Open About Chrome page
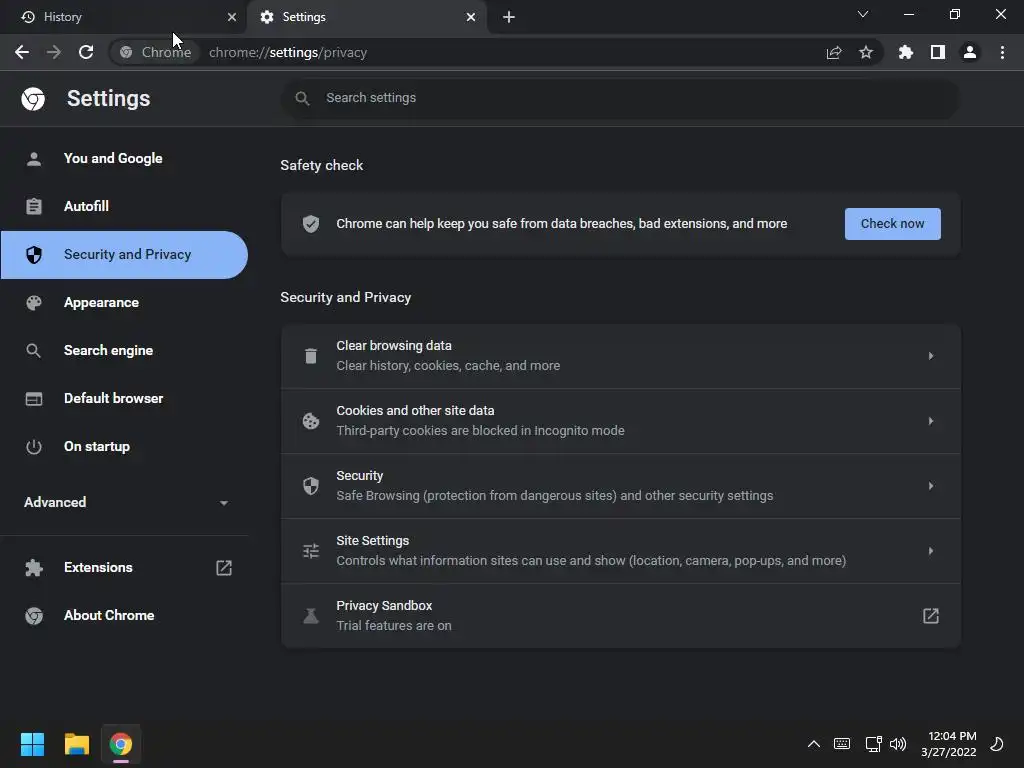This screenshot has height=768, width=1024. [x=124, y=615]
